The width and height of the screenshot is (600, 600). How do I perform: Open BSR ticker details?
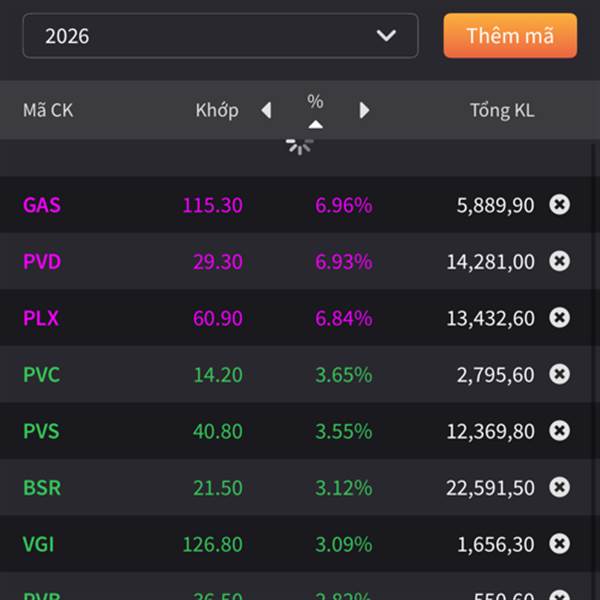[x=42, y=487]
